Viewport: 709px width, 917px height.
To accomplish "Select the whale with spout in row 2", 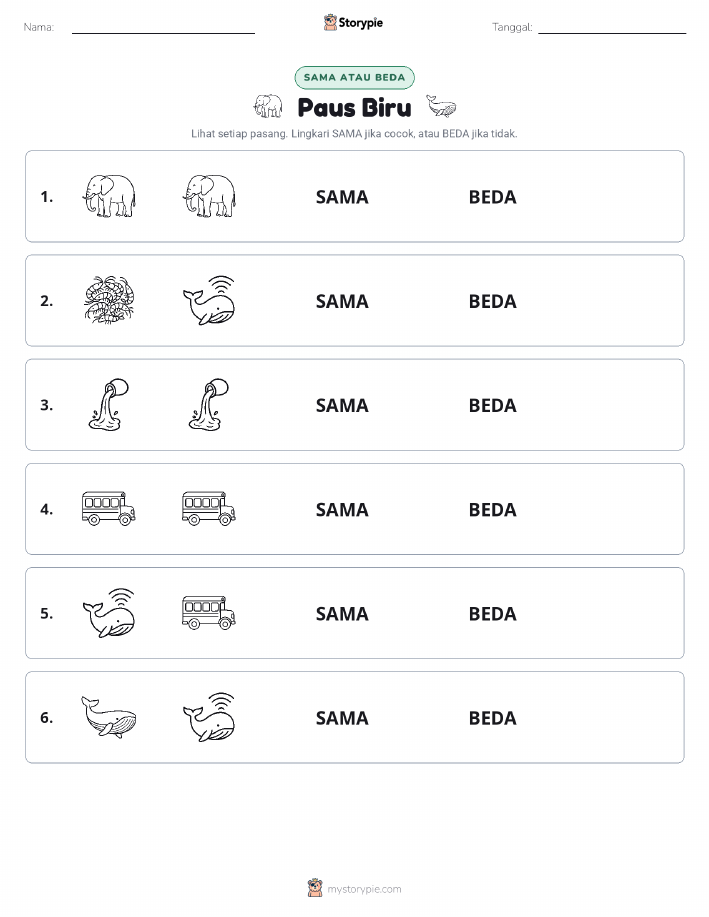I will [x=209, y=300].
